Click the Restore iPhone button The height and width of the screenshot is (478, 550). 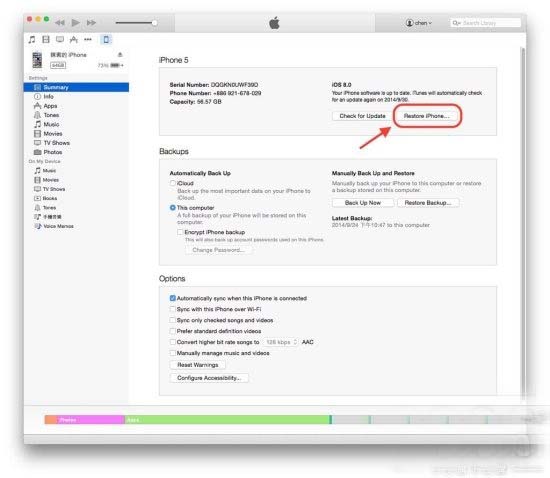427,116
